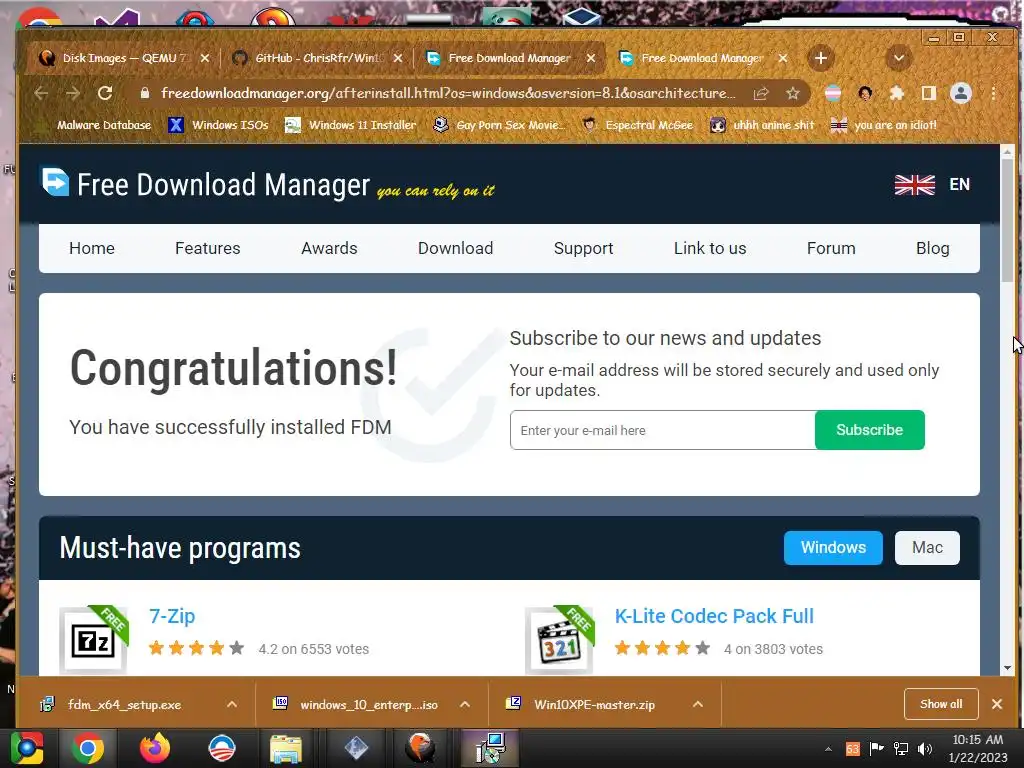Expand options for windows_10_enterp iso download
Screen dimensions: 1024x768
click(465, 705)
